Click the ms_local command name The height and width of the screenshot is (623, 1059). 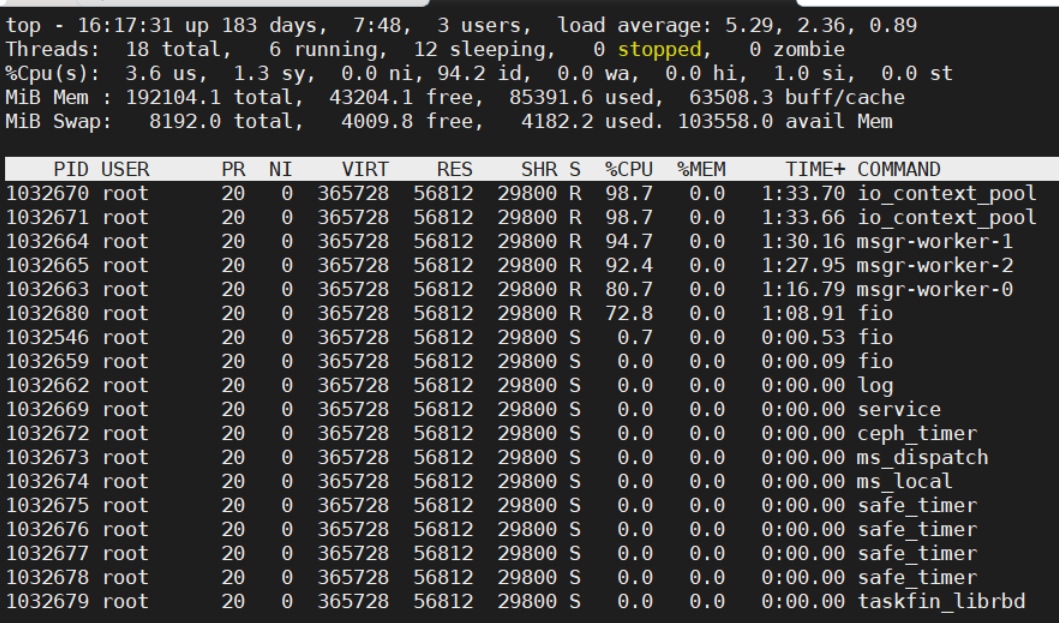[x=905, y=481]
